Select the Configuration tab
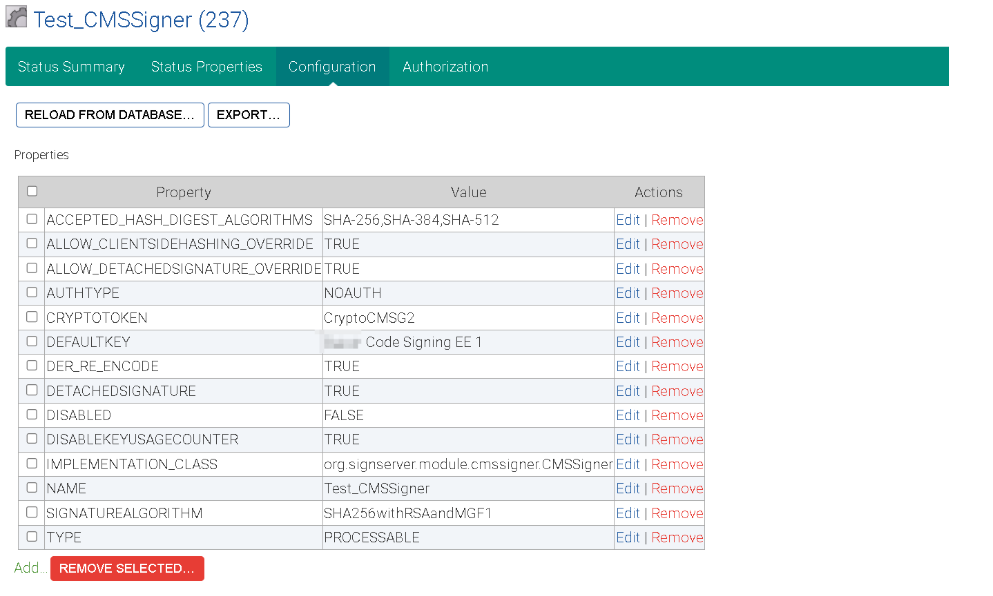993x596 pixels. click(332, 67)
